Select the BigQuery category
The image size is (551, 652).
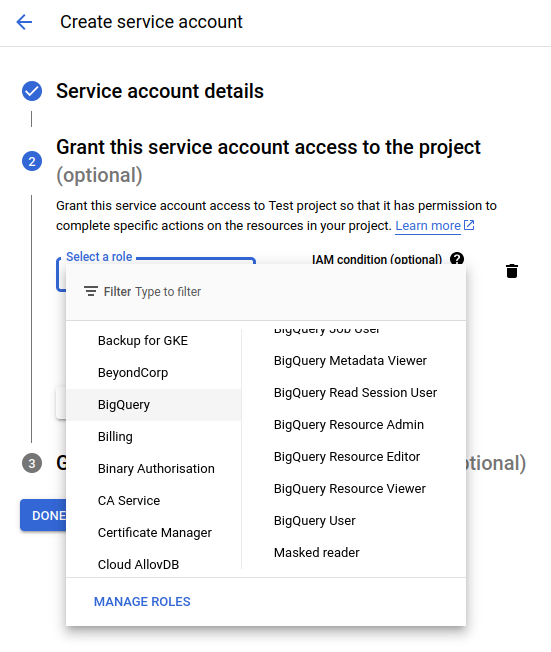pos(153,405)
